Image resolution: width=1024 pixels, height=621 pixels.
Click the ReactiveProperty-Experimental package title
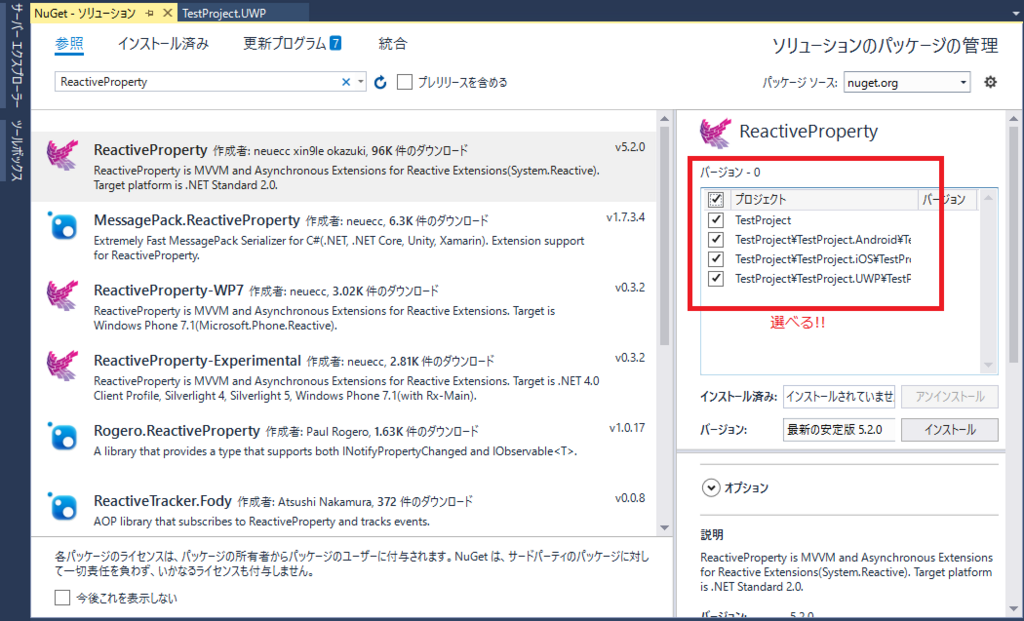197,360
